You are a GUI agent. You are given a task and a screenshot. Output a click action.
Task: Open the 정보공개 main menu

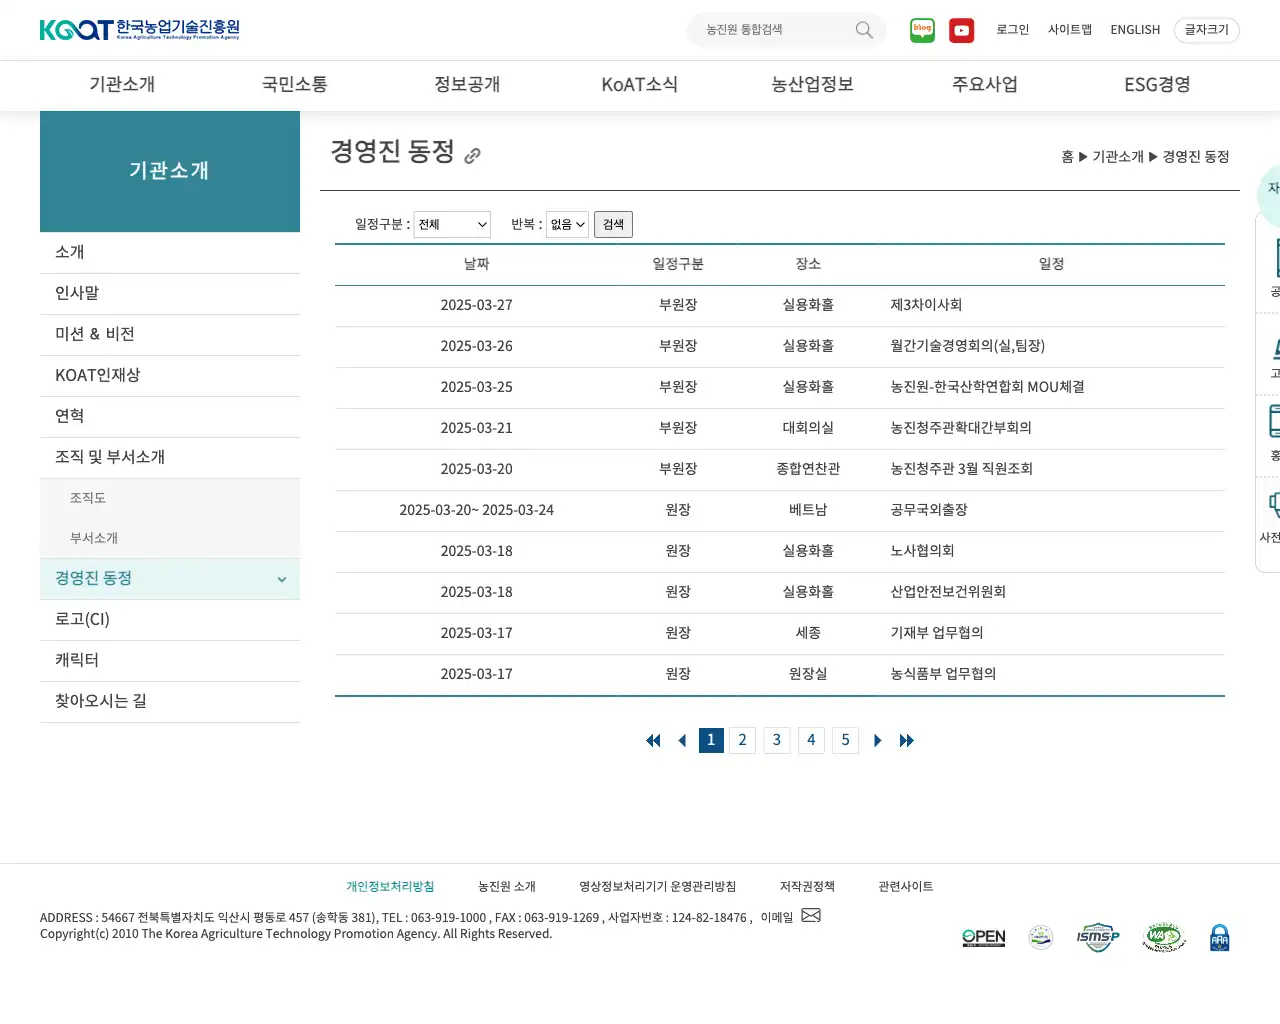[467, 85]
